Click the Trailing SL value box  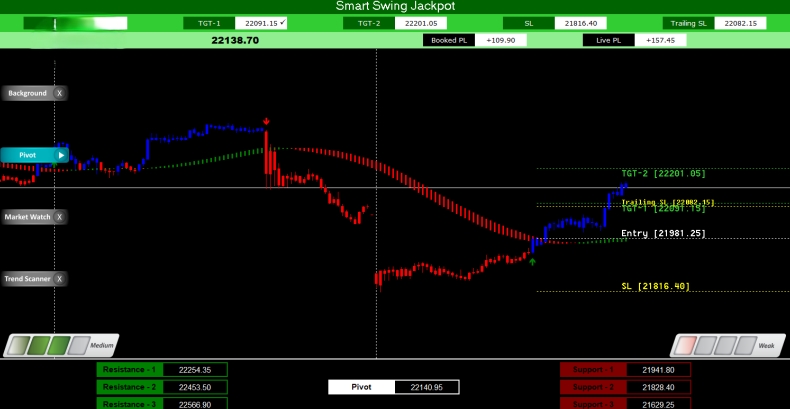[740, 23]
